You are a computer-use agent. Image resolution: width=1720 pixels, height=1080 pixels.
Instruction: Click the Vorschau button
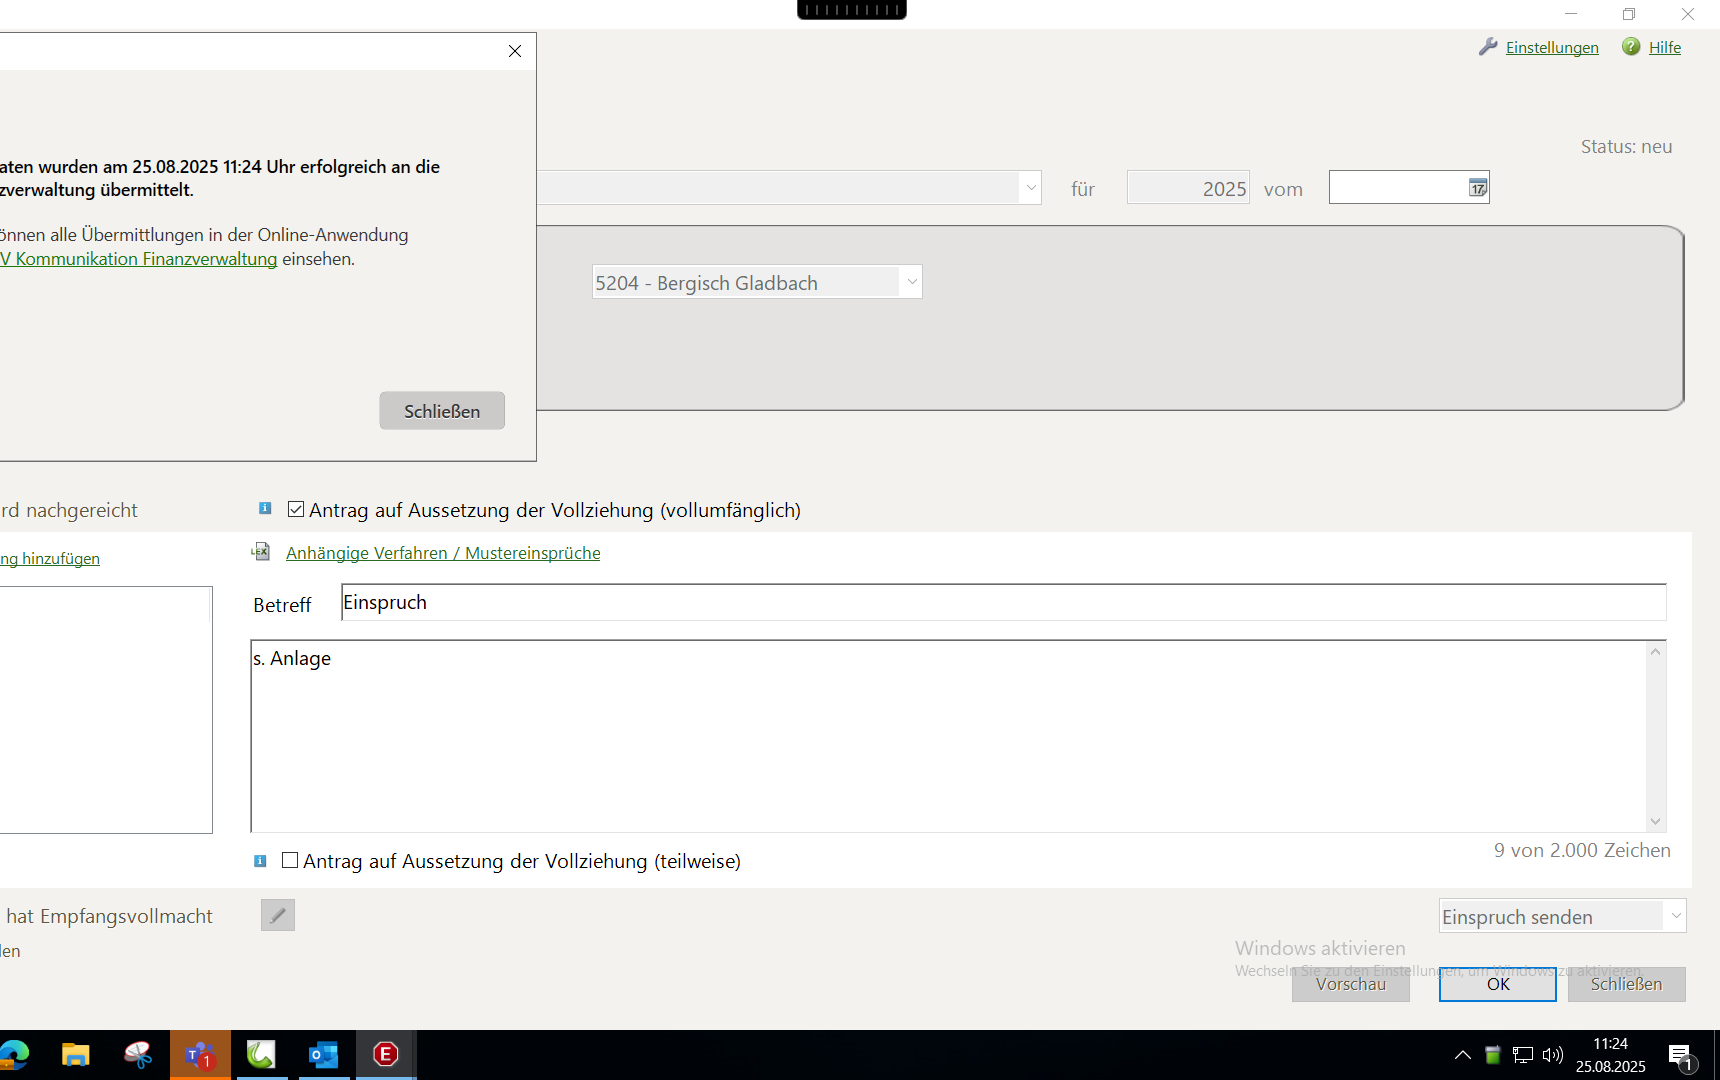click(x=1350, y=984)
